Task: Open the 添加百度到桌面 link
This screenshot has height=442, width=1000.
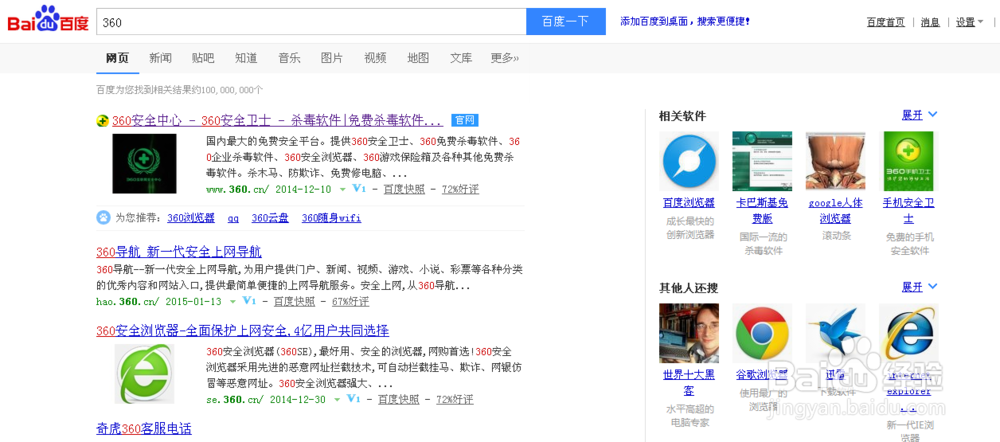Action: (685, 22)
